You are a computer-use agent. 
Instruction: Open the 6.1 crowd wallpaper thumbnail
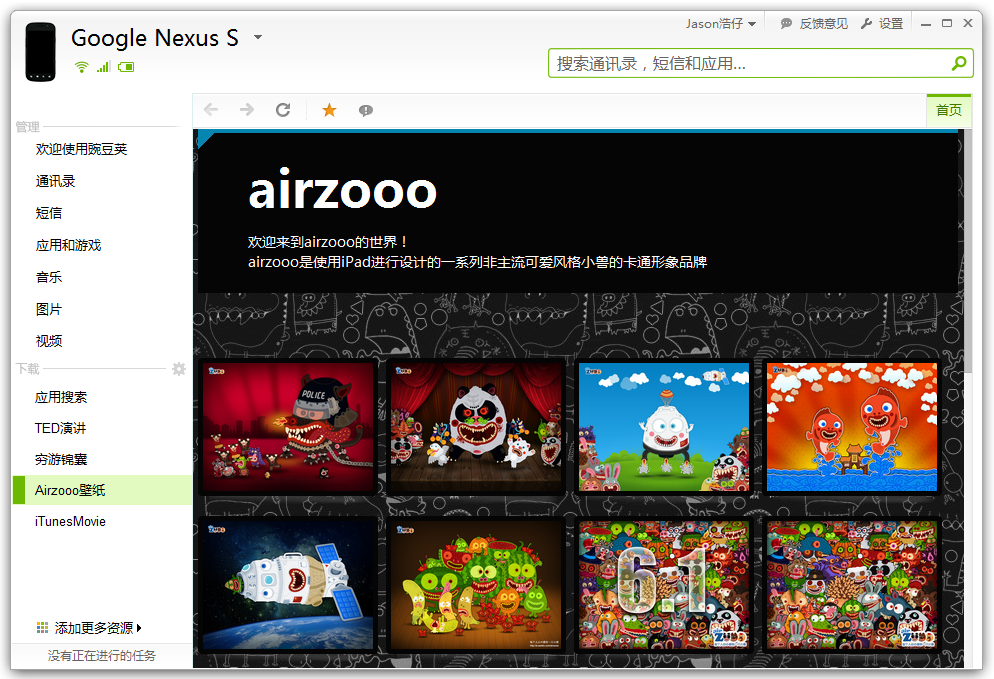pos(664,585)
